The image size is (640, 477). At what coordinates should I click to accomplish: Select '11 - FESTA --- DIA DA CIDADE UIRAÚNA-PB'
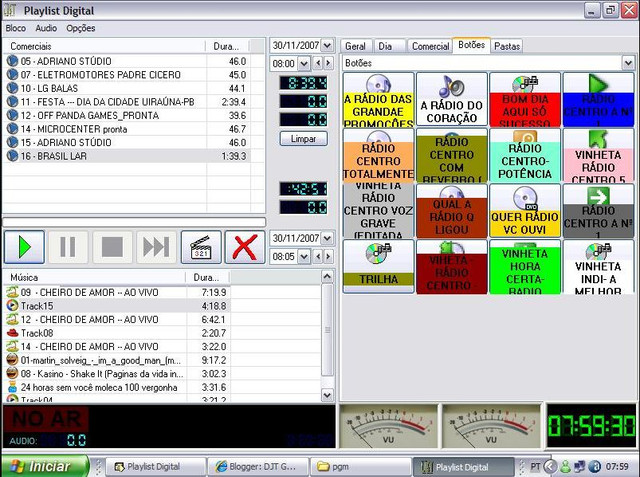coord(127,102)
